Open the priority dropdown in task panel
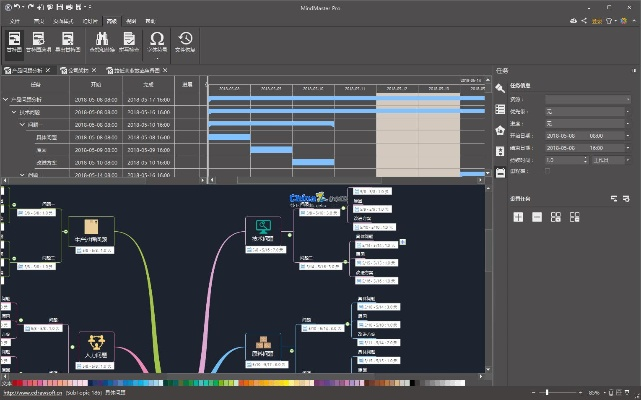This screenshot has width=641, height=400. [584, 111]
